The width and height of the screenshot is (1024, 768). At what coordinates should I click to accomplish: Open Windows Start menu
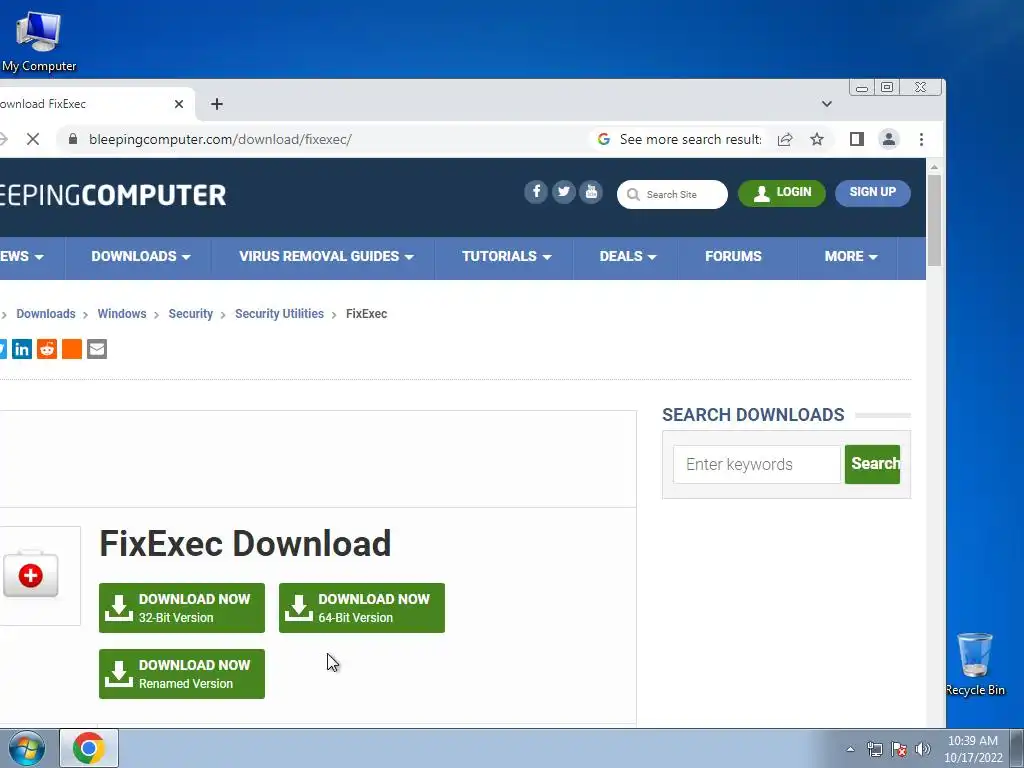tap(27, 748)
